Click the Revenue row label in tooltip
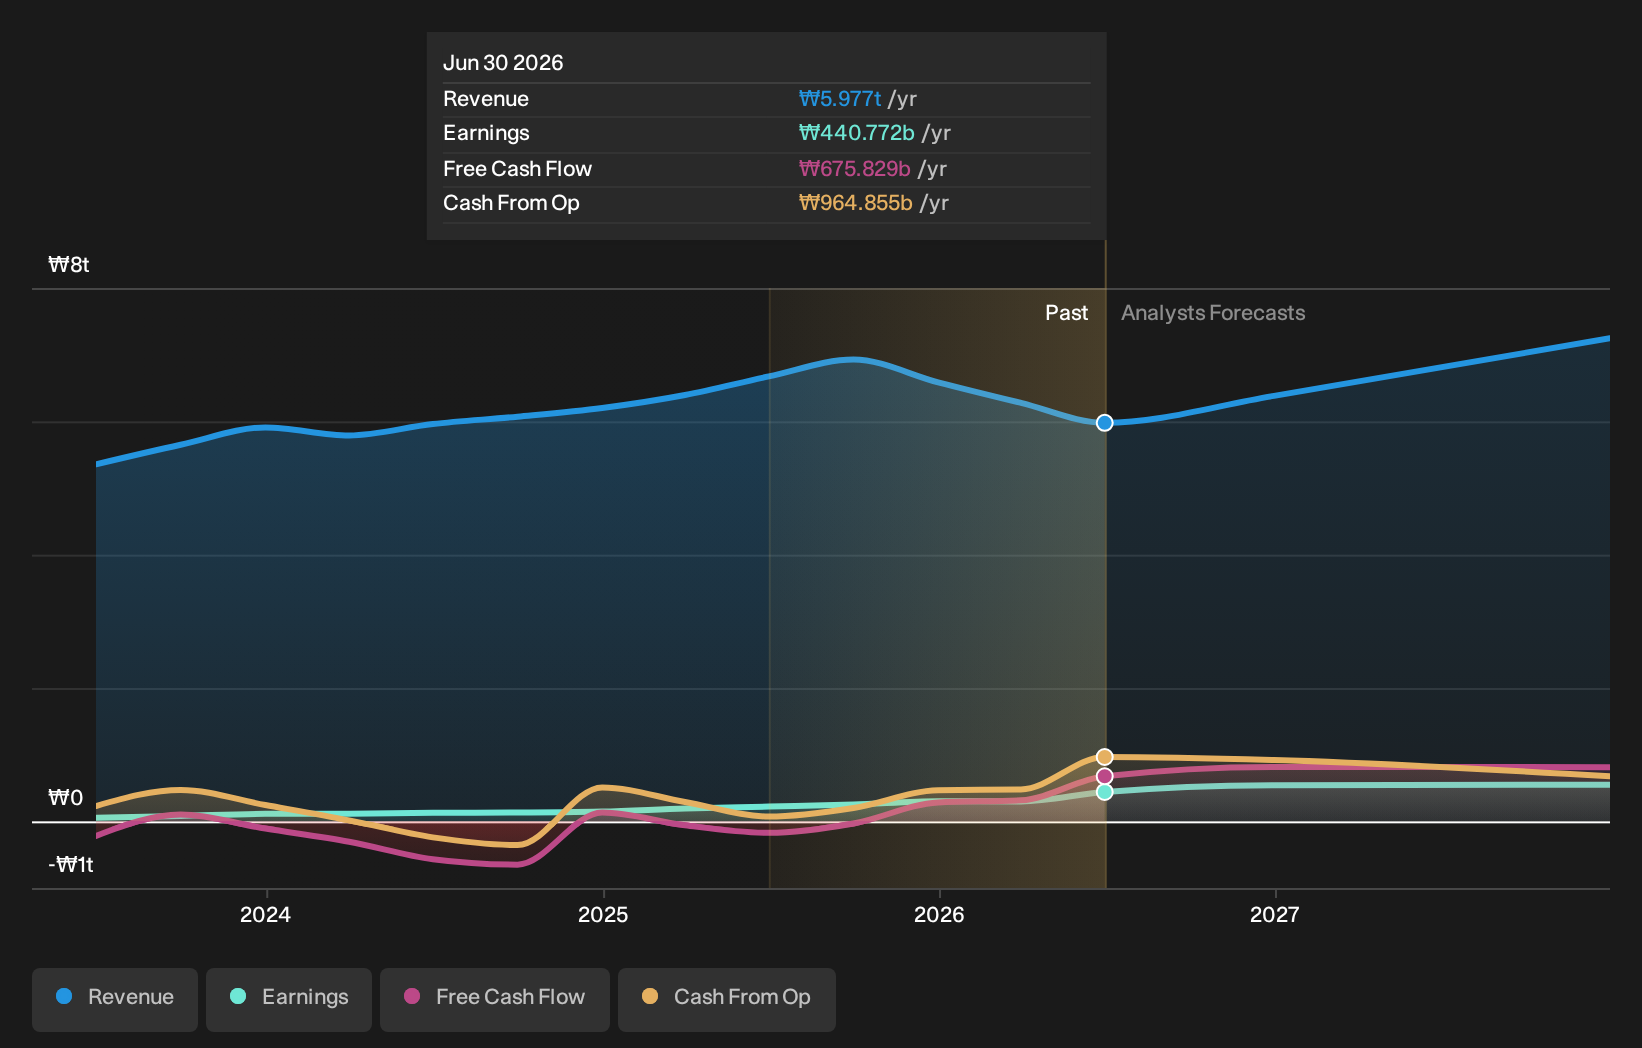 coord(486,99)
